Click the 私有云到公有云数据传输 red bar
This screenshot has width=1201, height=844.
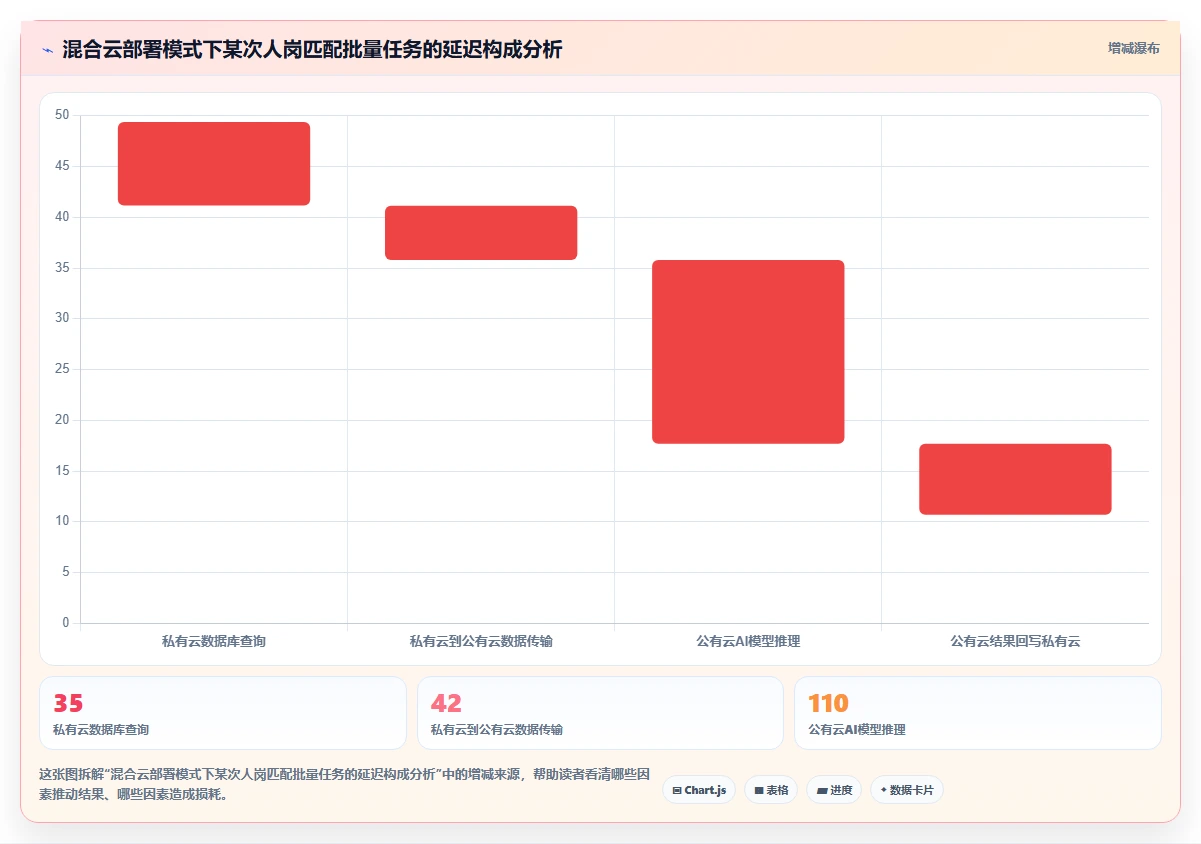(x=481, y=233)
